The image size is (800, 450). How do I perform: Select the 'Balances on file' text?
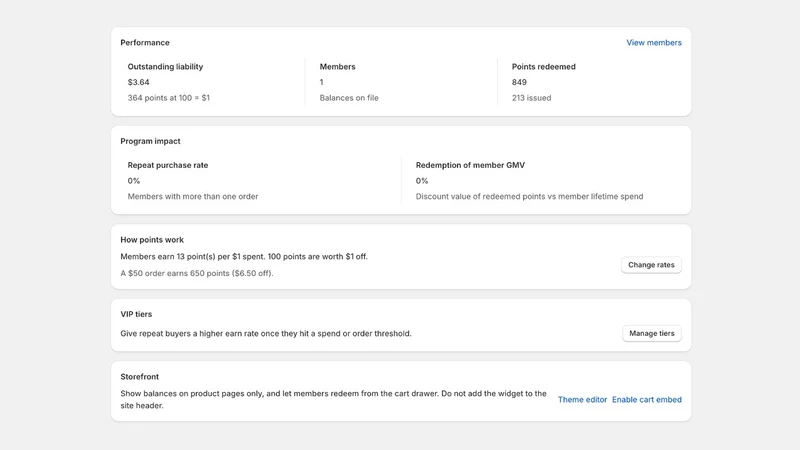[349, 98]
